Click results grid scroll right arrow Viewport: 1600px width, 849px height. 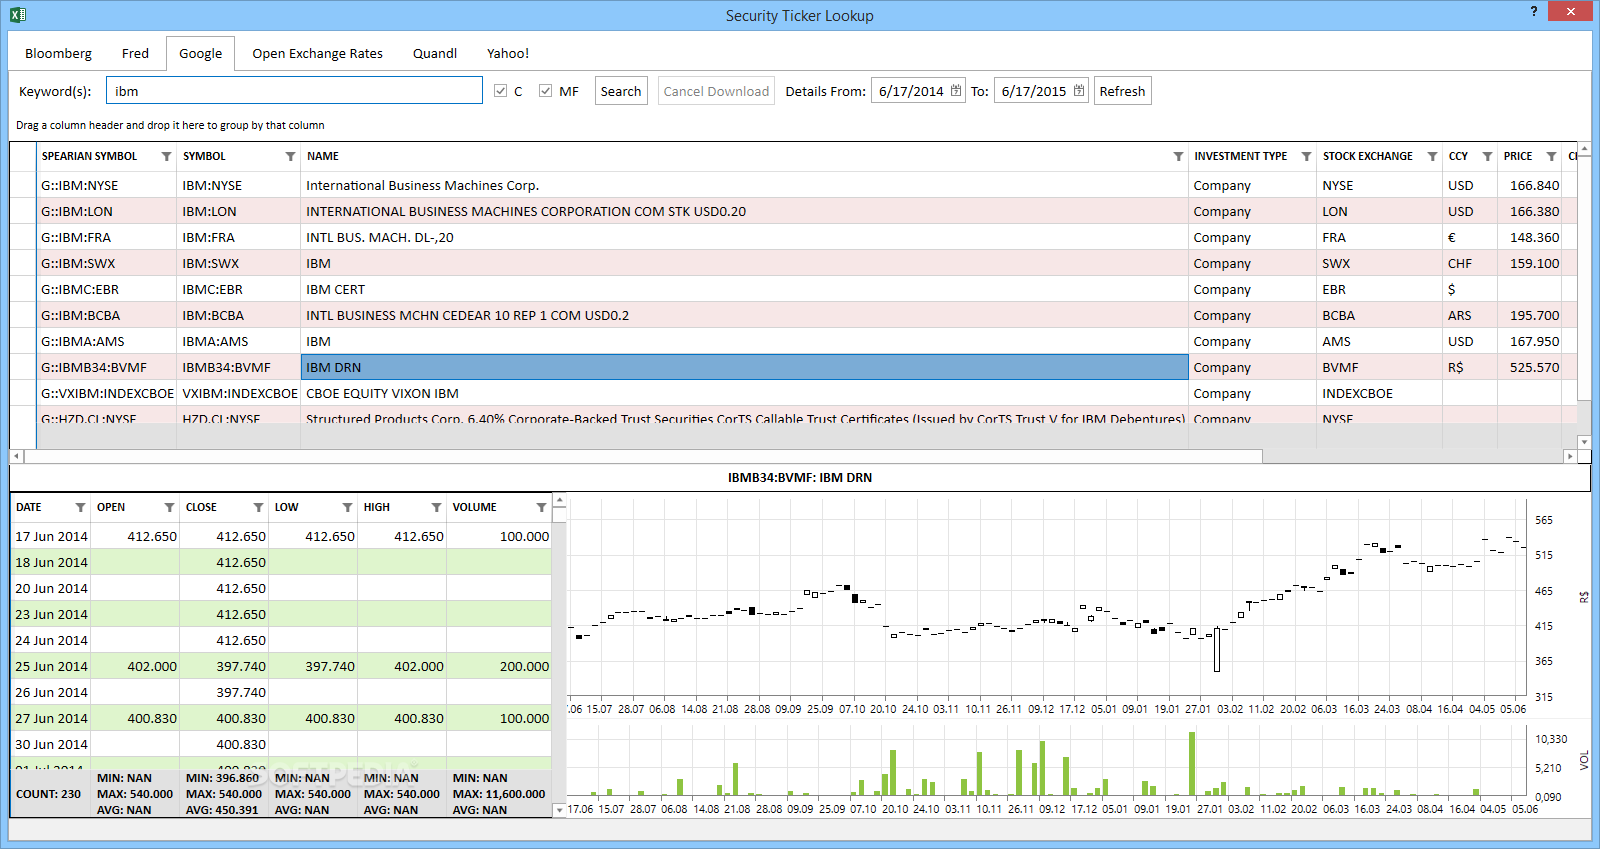(x=1570, y=456)
